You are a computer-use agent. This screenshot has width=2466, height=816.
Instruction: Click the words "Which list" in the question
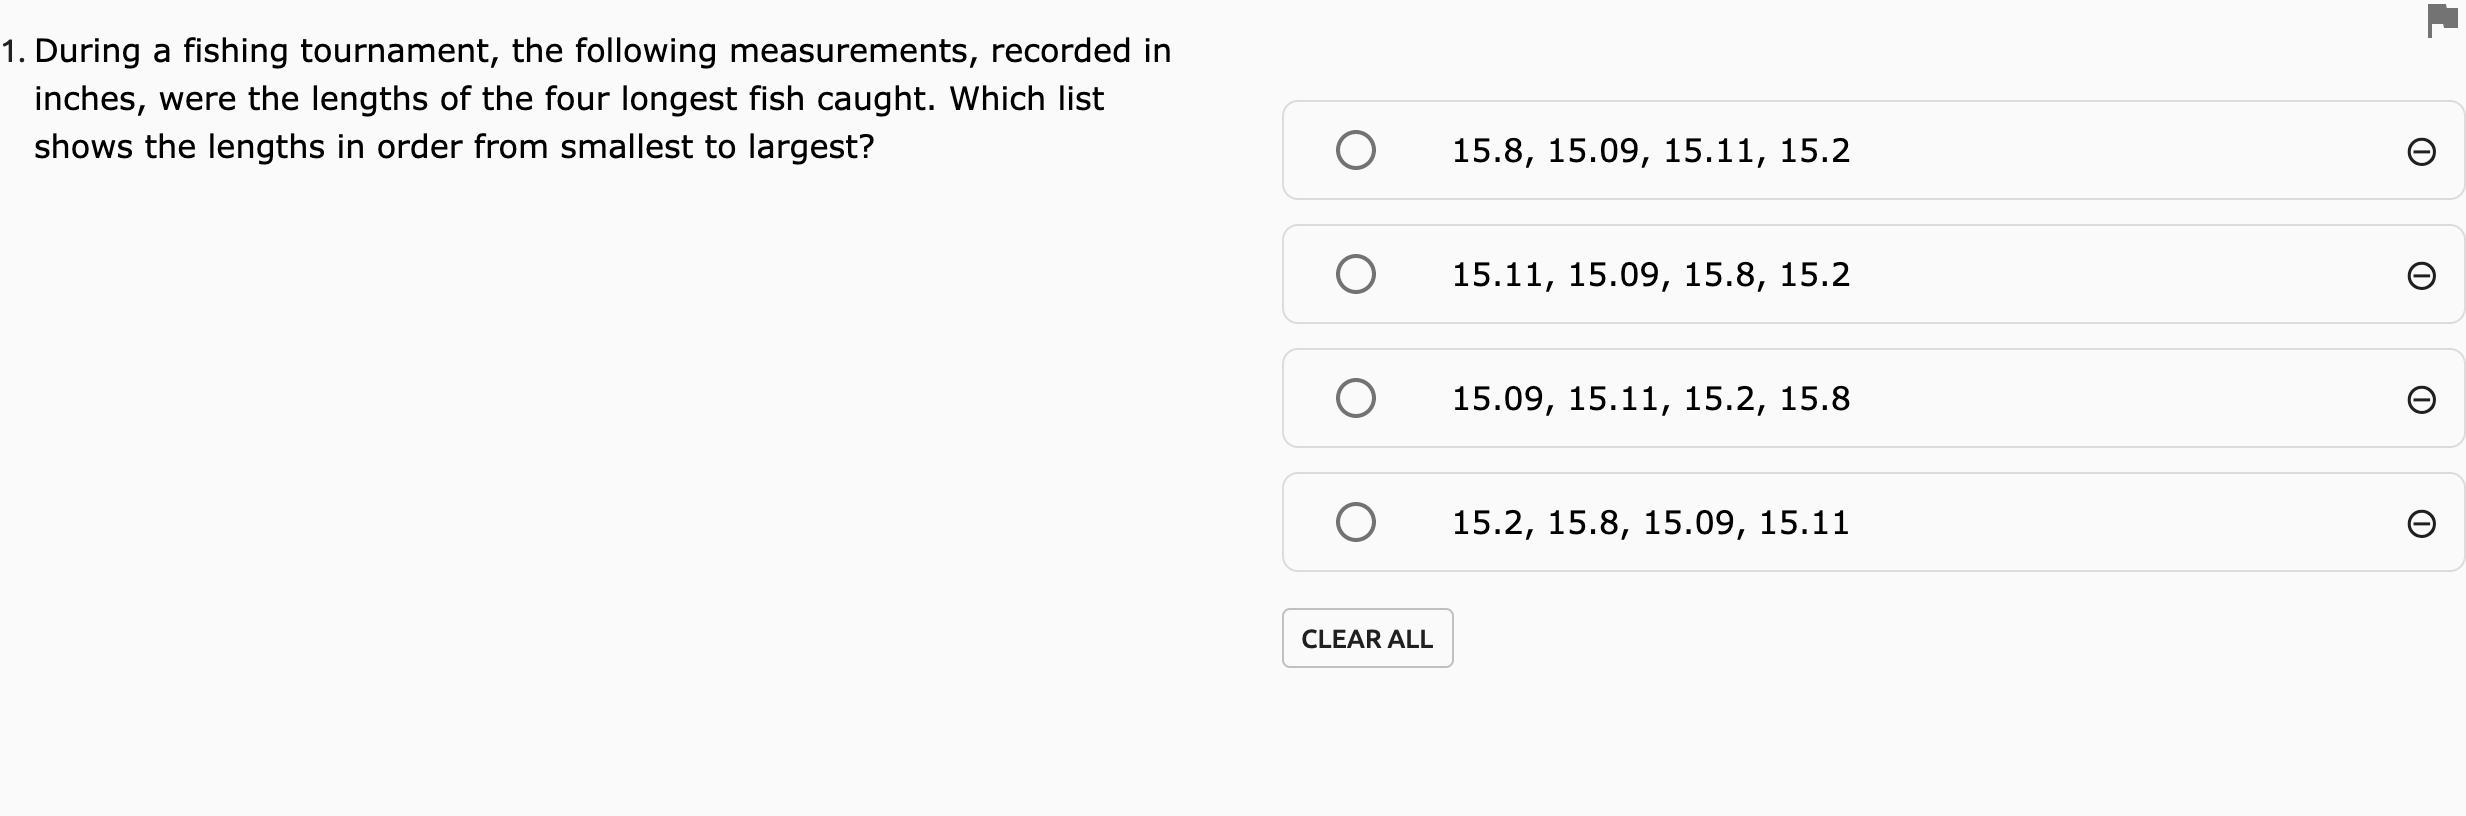(x=1026, y=99)
